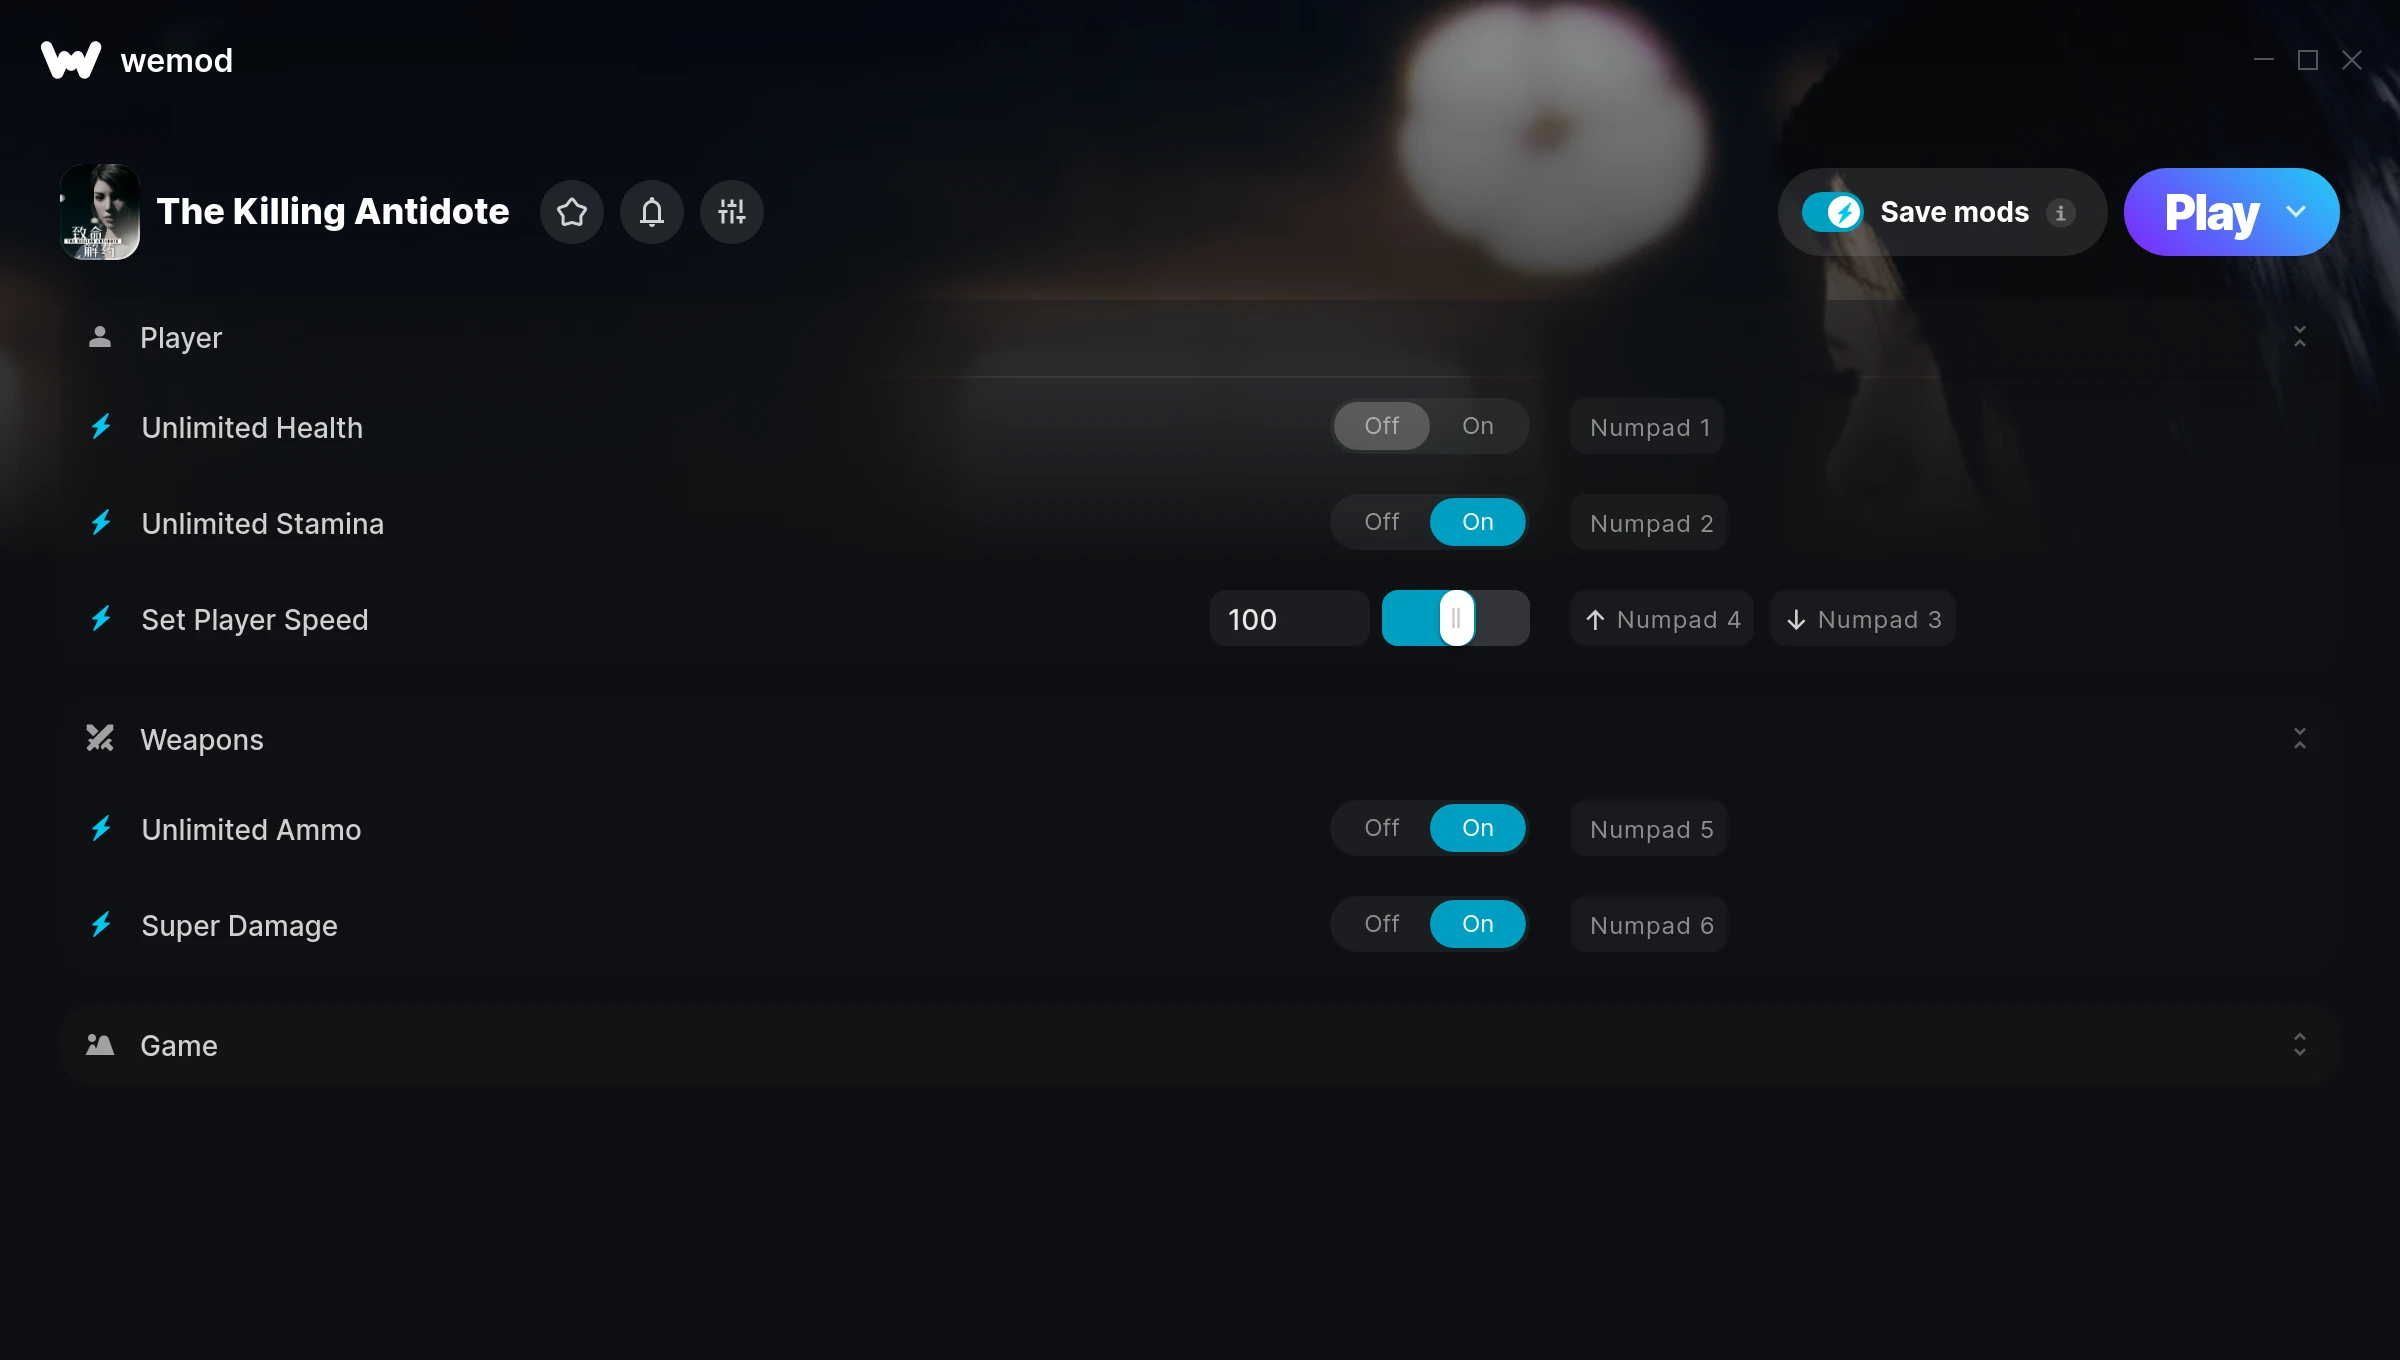Expand the Game section chevron

point(2299,1043)
